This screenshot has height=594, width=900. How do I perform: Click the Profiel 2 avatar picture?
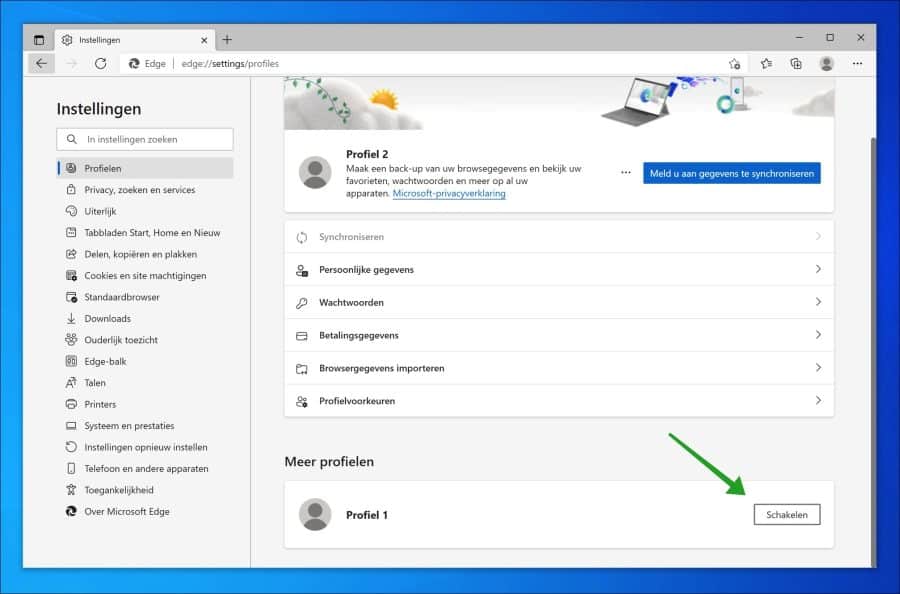coord(315,172)
